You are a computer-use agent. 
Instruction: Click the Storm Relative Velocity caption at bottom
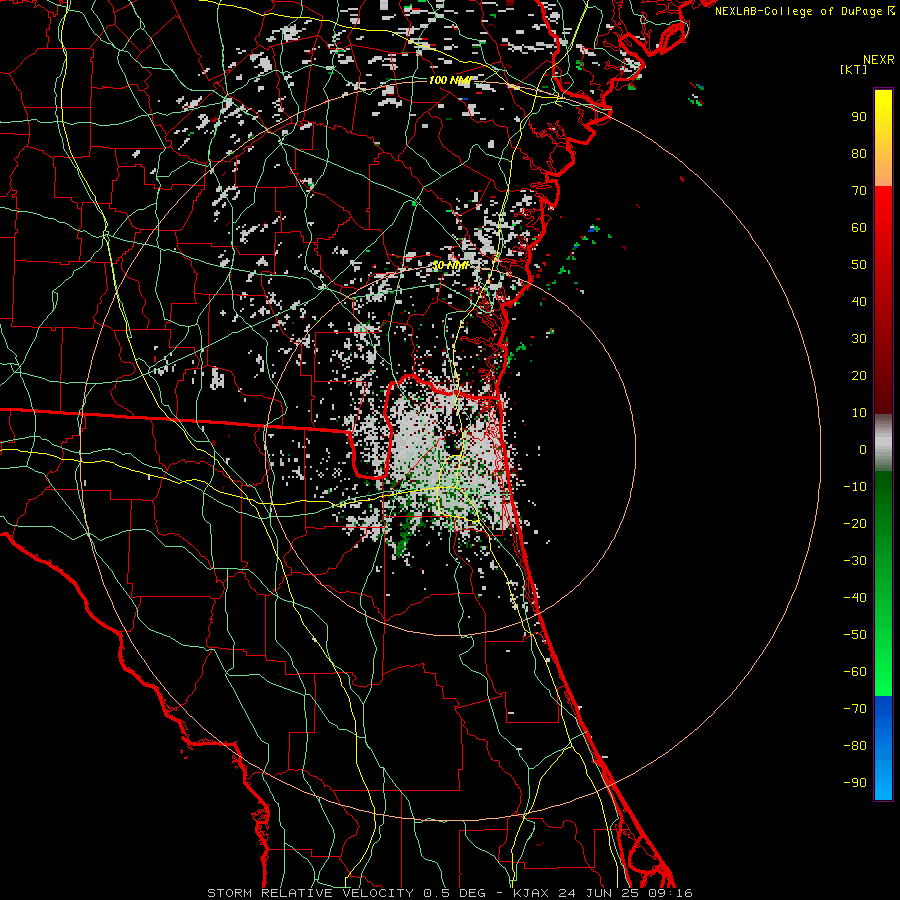click(x=449, y=893)
